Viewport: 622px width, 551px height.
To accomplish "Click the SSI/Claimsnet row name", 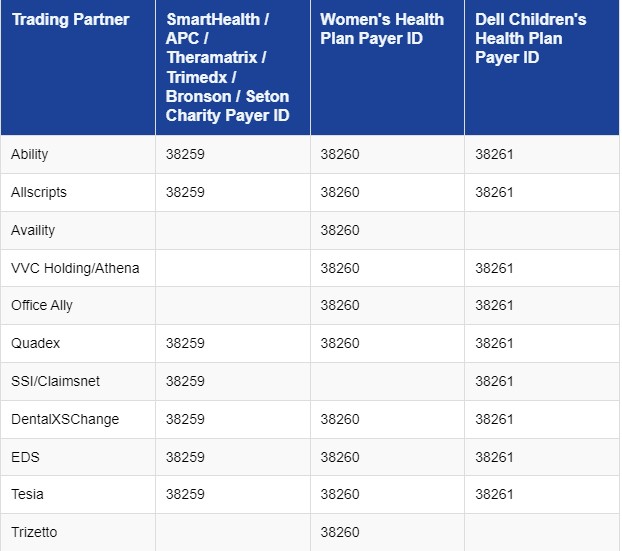I will click(x=55, y=381).
